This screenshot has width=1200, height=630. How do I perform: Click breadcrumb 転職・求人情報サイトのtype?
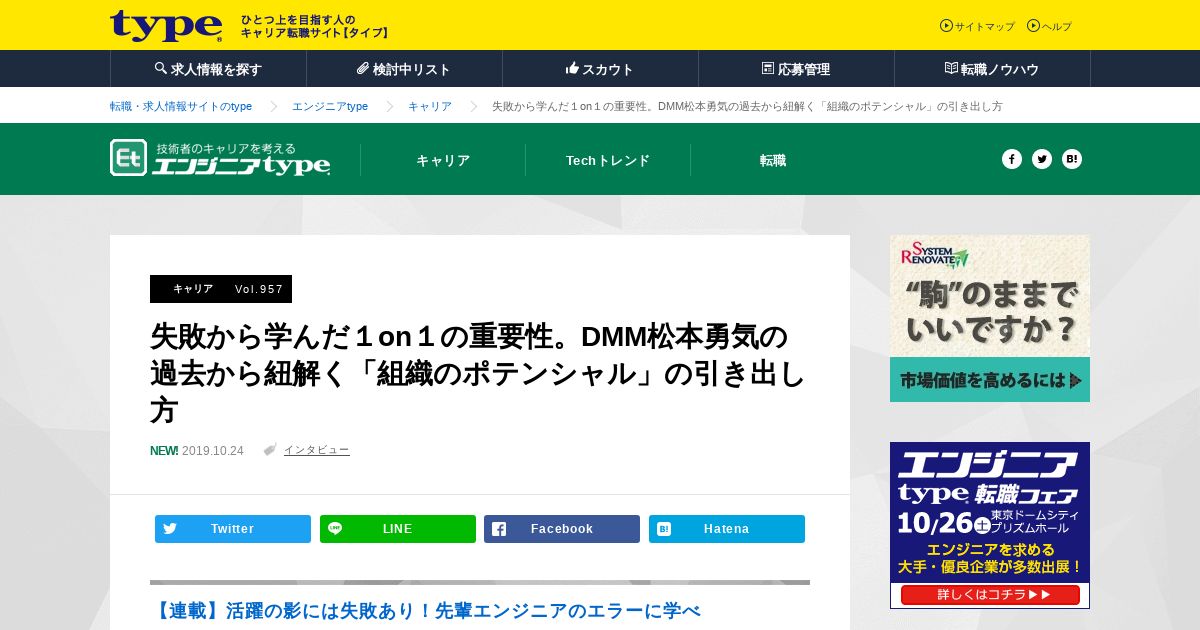pyautogui.click(x=181, y=106)
